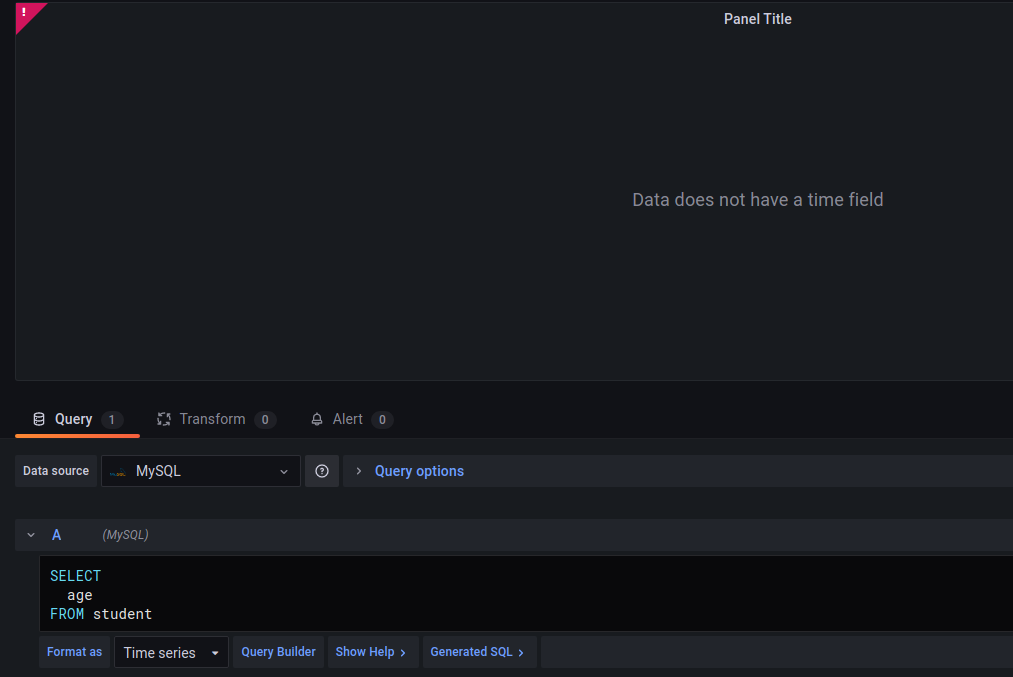Viewport: 1013px width, 677px height.
Task: Click the (MySQL) label in query row
Action: (x=125, y=535)
